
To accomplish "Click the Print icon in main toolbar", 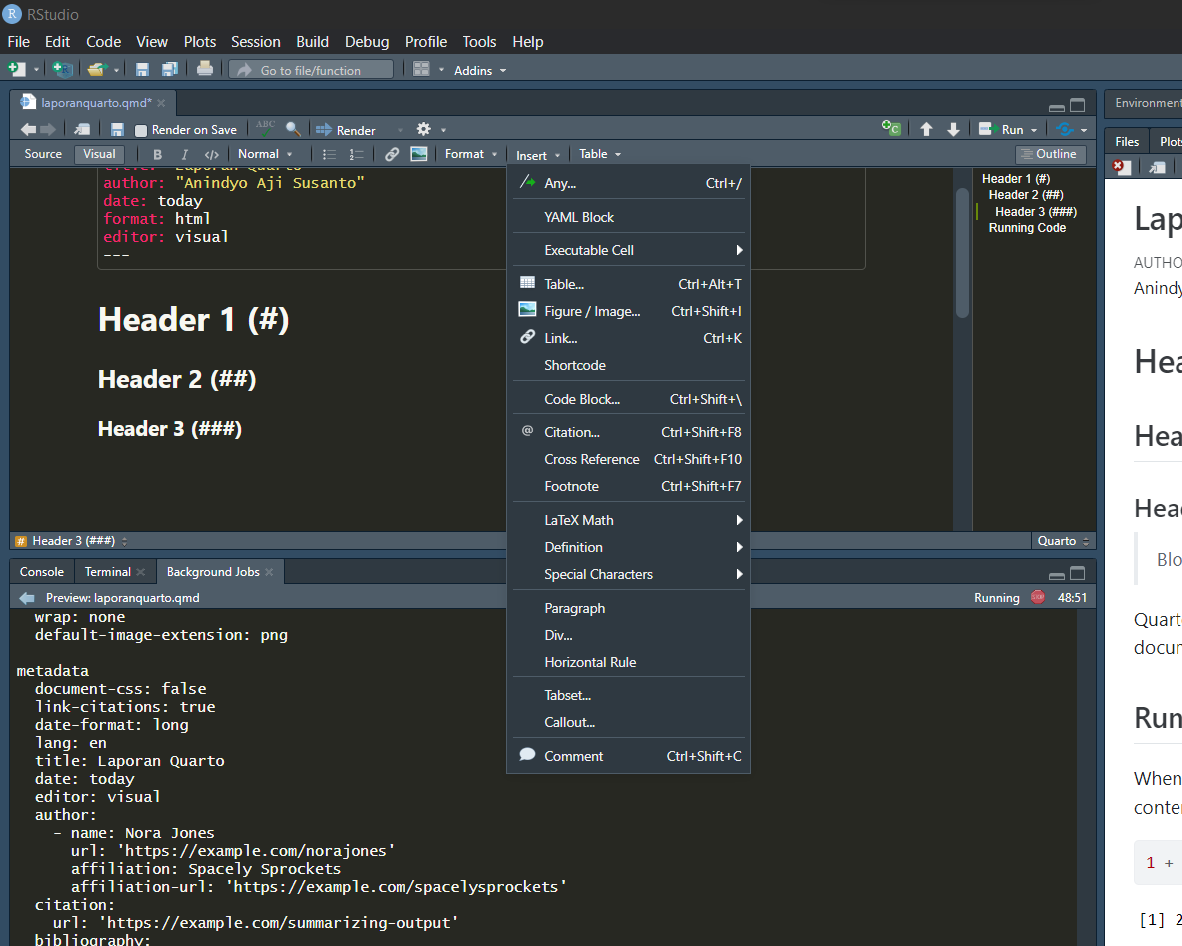I will click(204, 69).
